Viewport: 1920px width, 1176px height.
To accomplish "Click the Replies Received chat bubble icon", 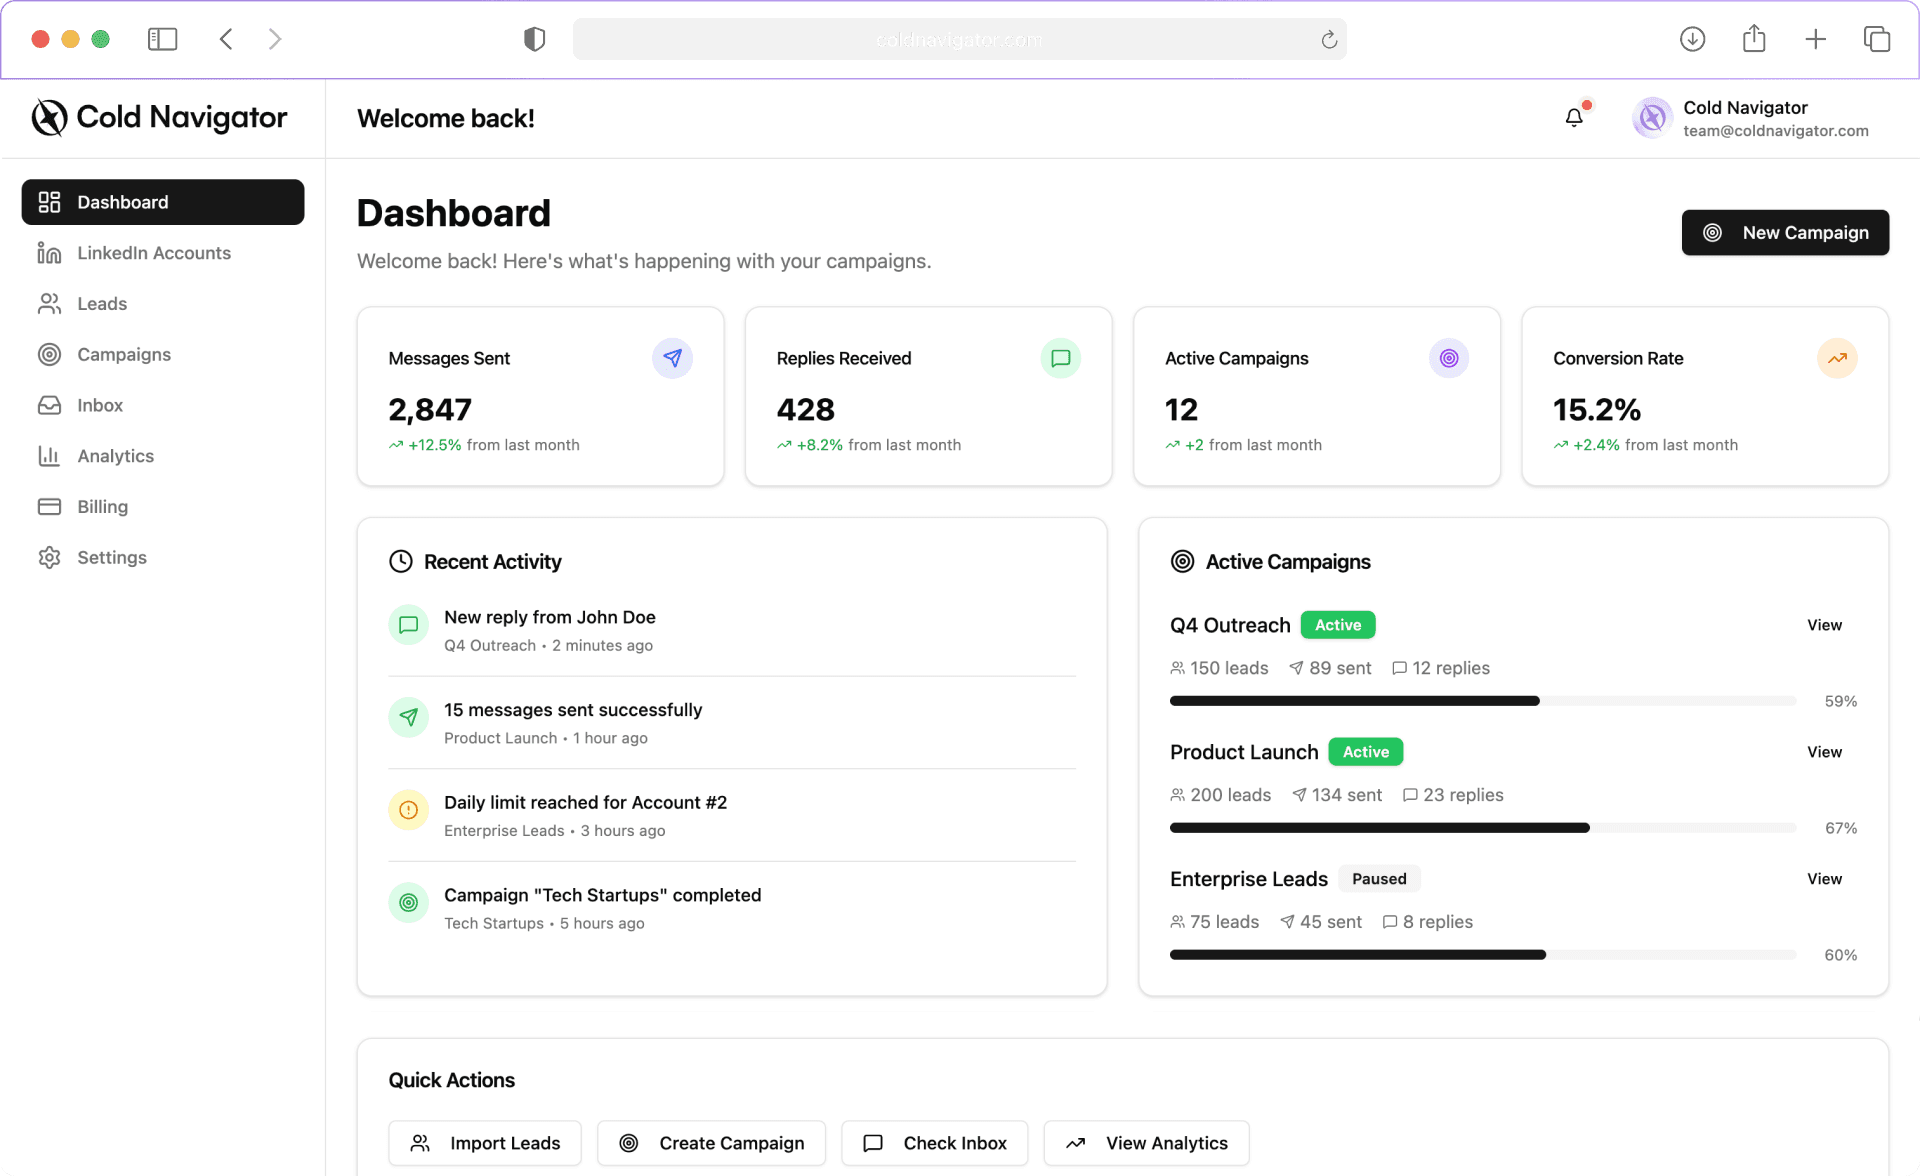I will coord(1060,358).
